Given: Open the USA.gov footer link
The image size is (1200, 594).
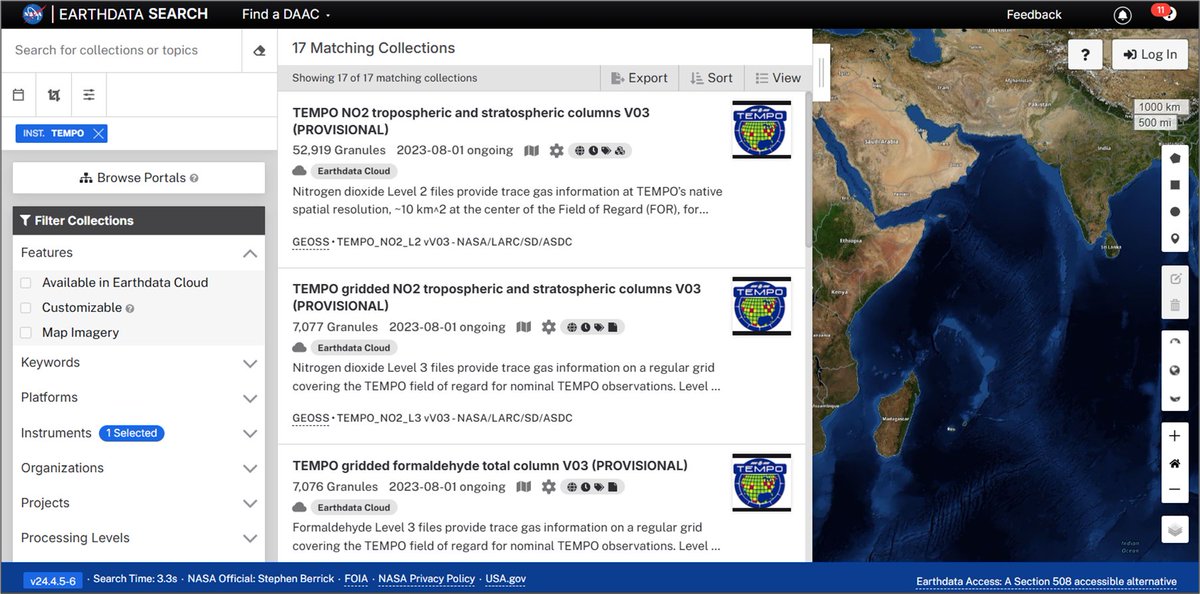Looking at the screenshot, I should tap(505, 579).
